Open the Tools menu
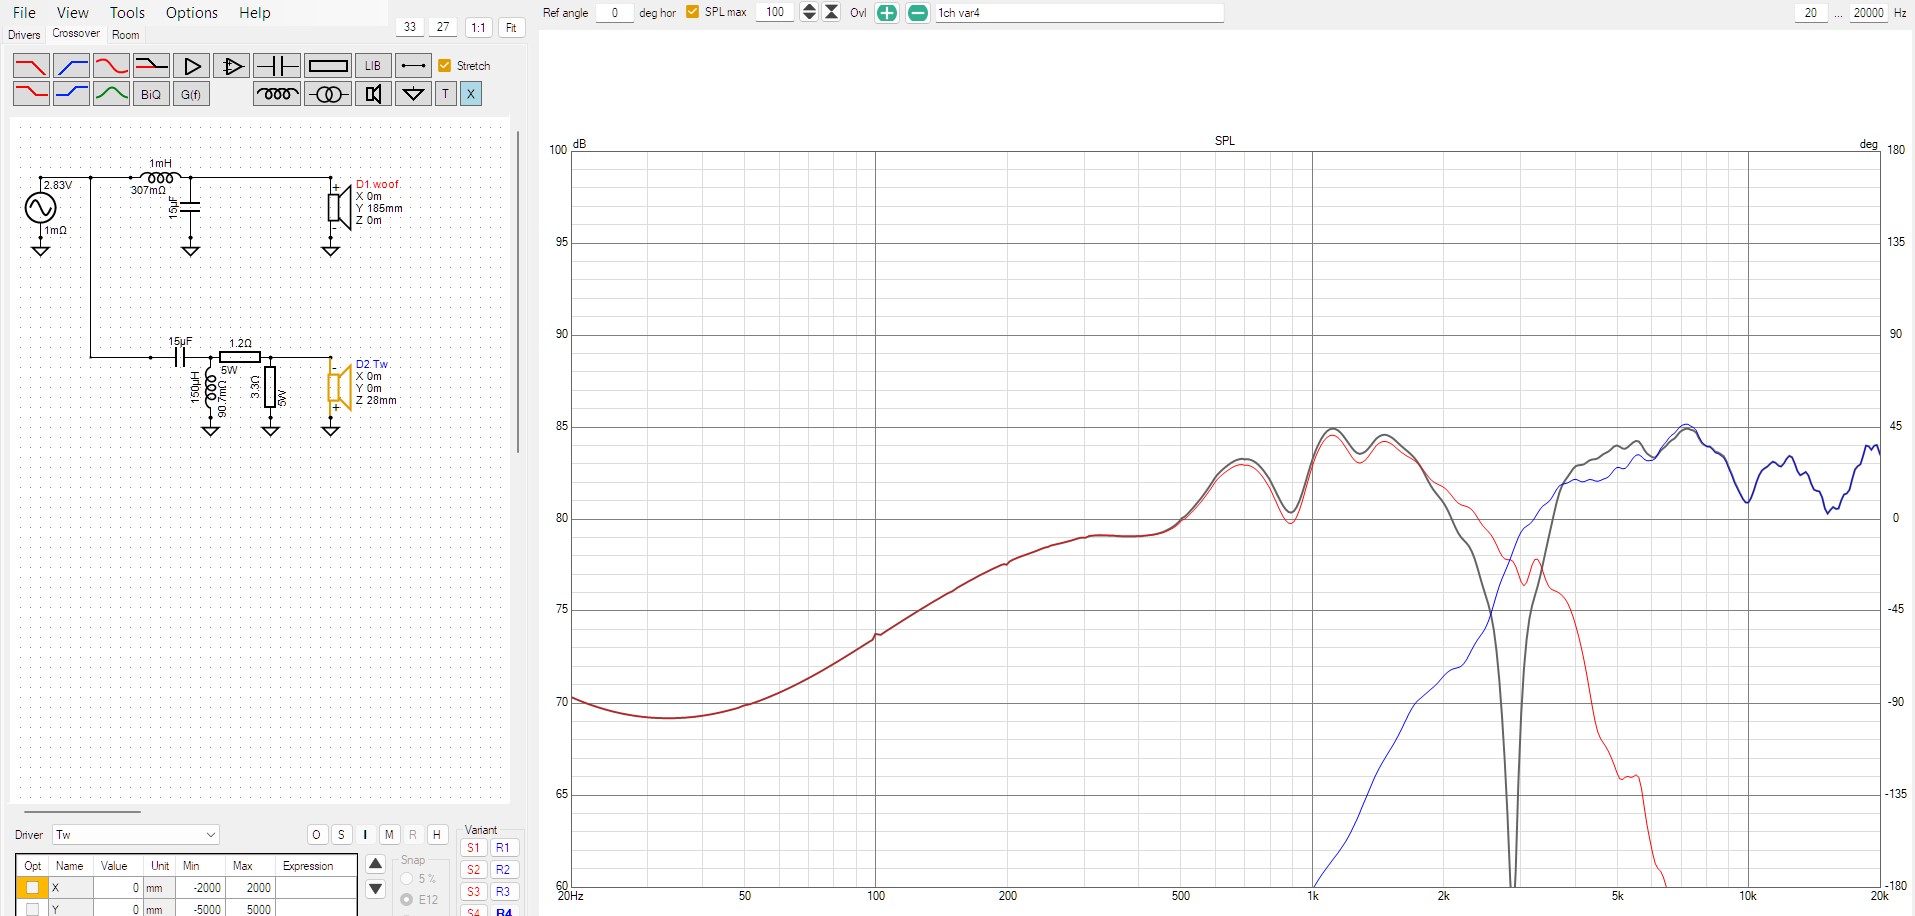Screen dimensions: 1915x916 (x=127, y=13)
